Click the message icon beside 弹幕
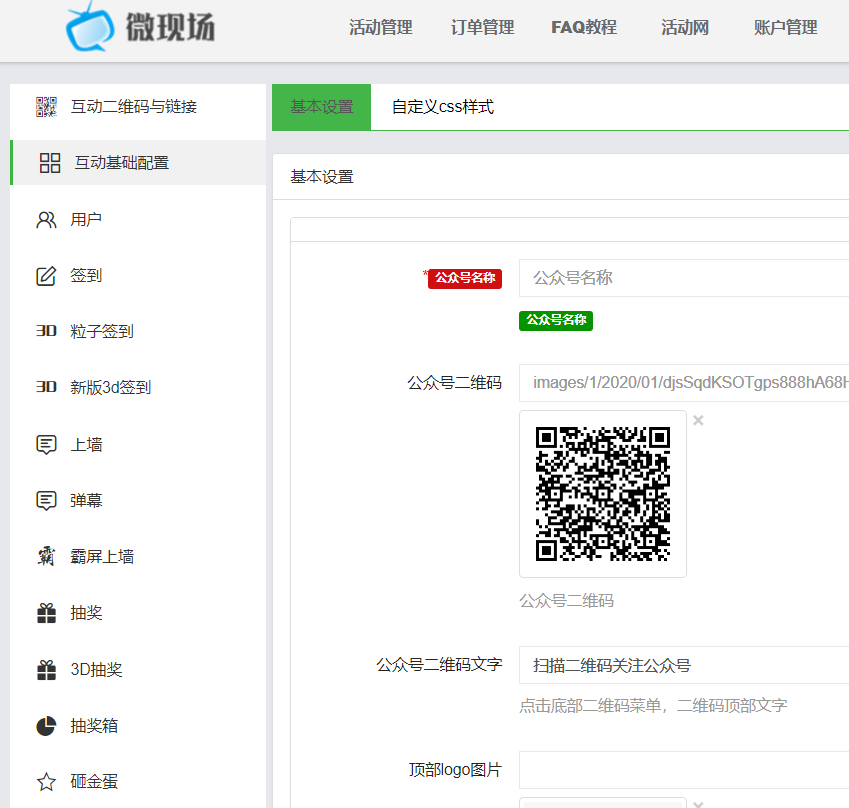This screenshot has width=849, height=808. [46, 500]
